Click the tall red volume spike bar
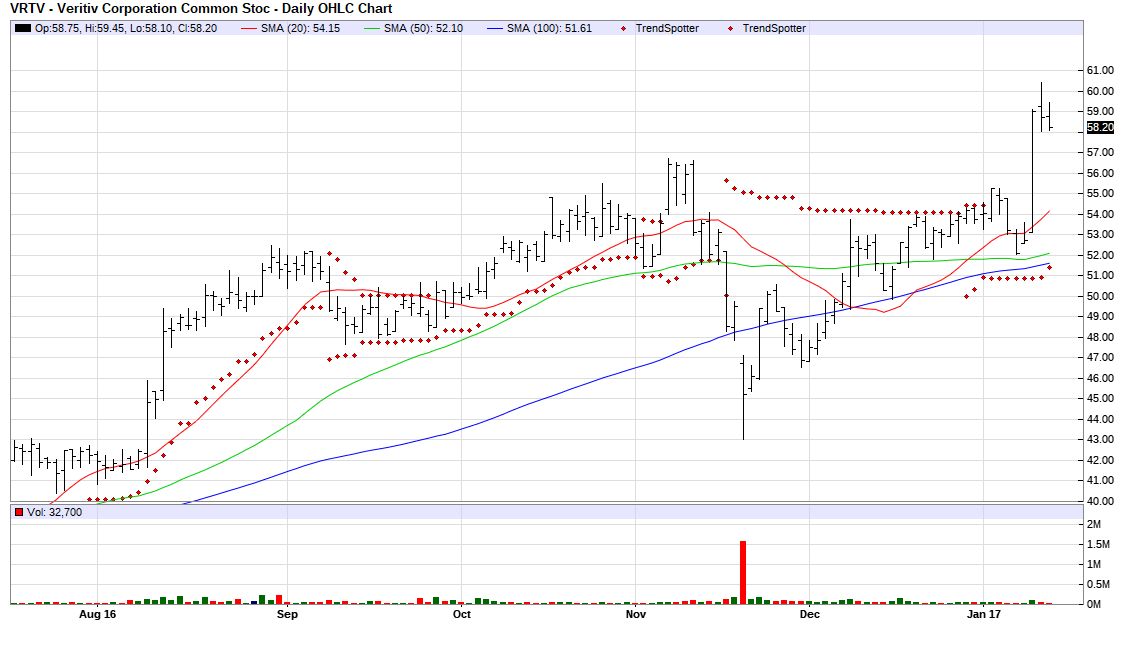1125x645 pixels. coord(743,573)
